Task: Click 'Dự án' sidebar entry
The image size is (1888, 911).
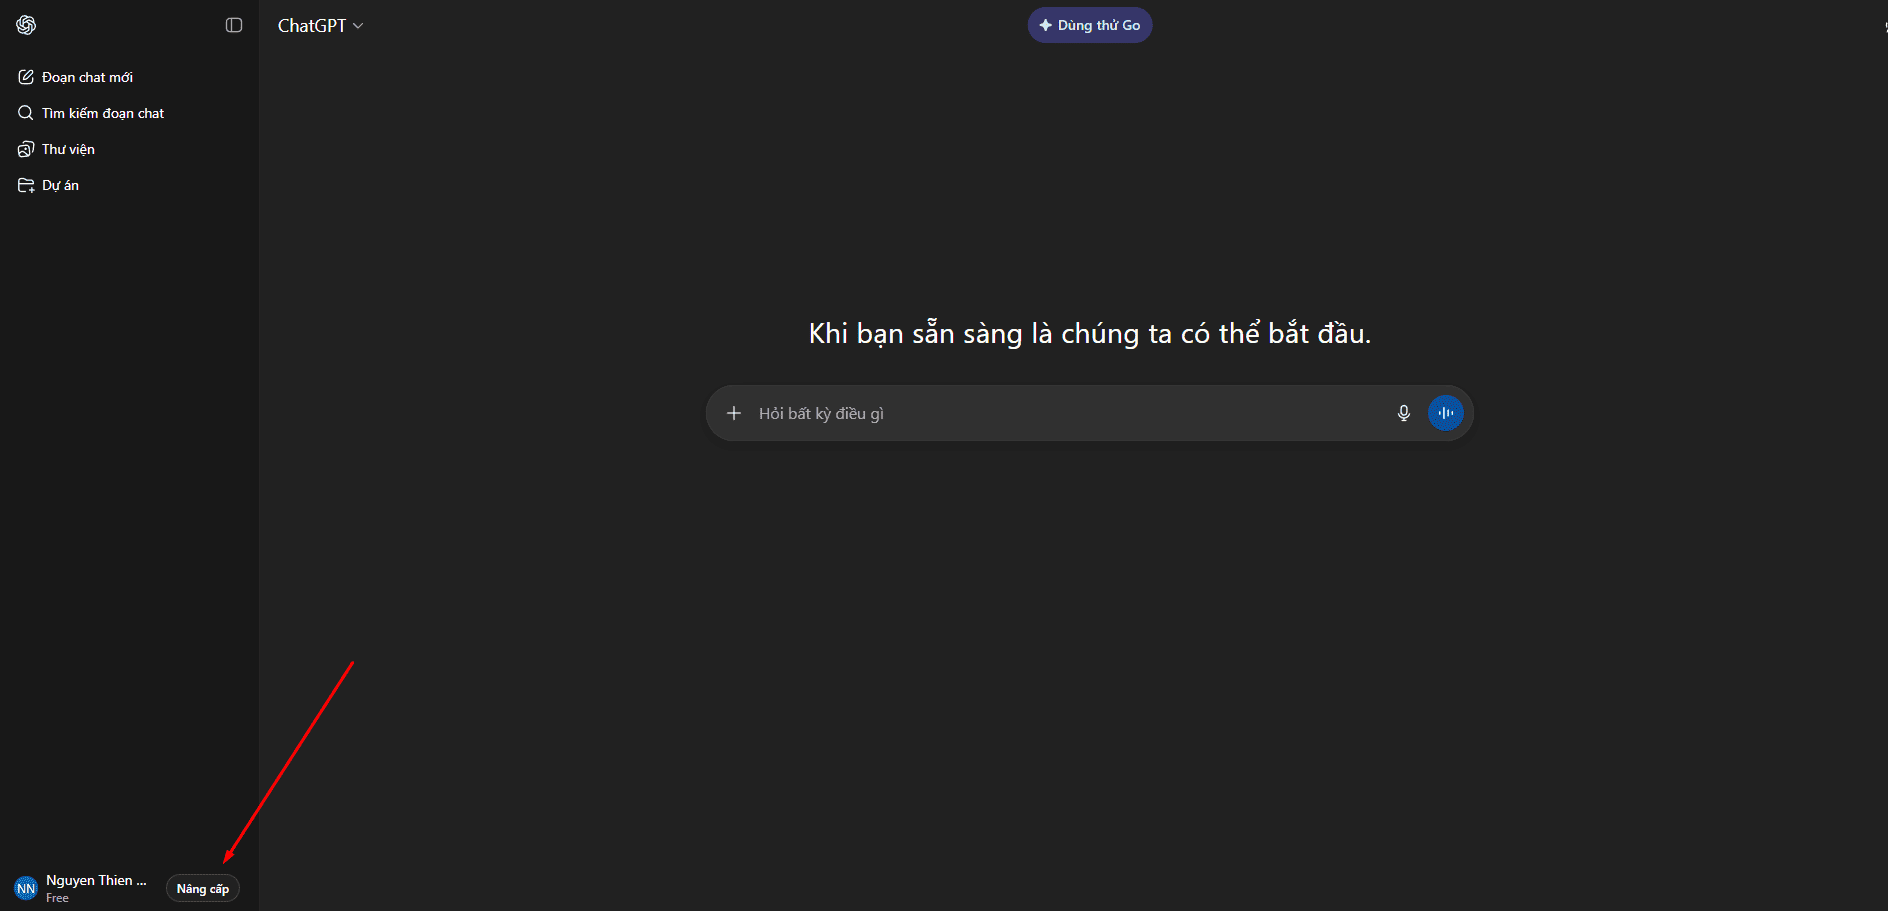Action: [x=60, y=184]
